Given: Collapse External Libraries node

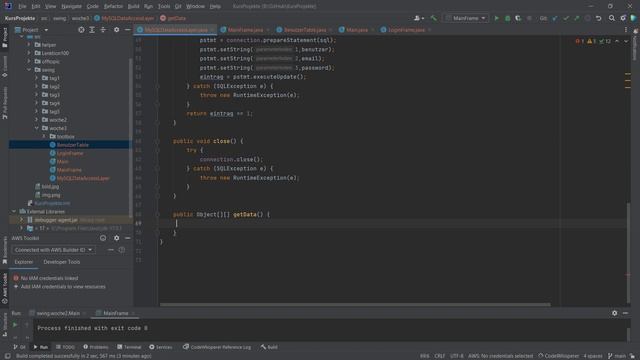Looking at the screenshot, I should point(14,211).
